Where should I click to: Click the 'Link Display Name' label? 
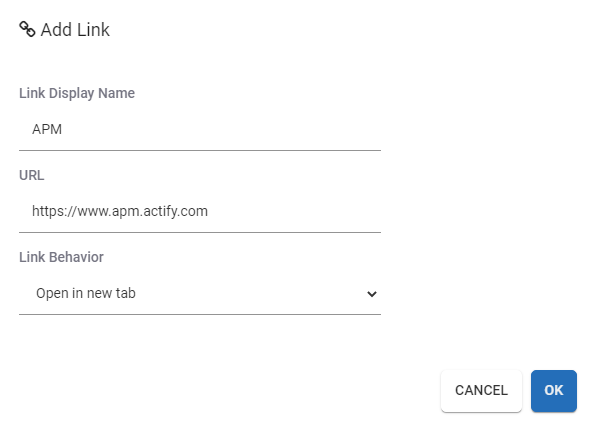77,93
